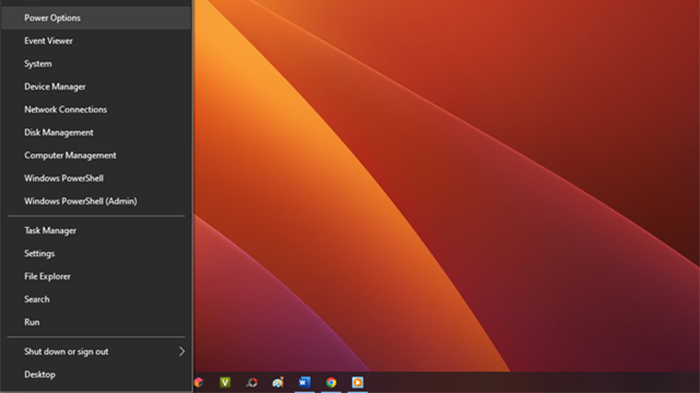Launch Windows PowerShell (non-admin)
Image resolution: width=700 pixels, height=393 pixels.
point(96,178)
